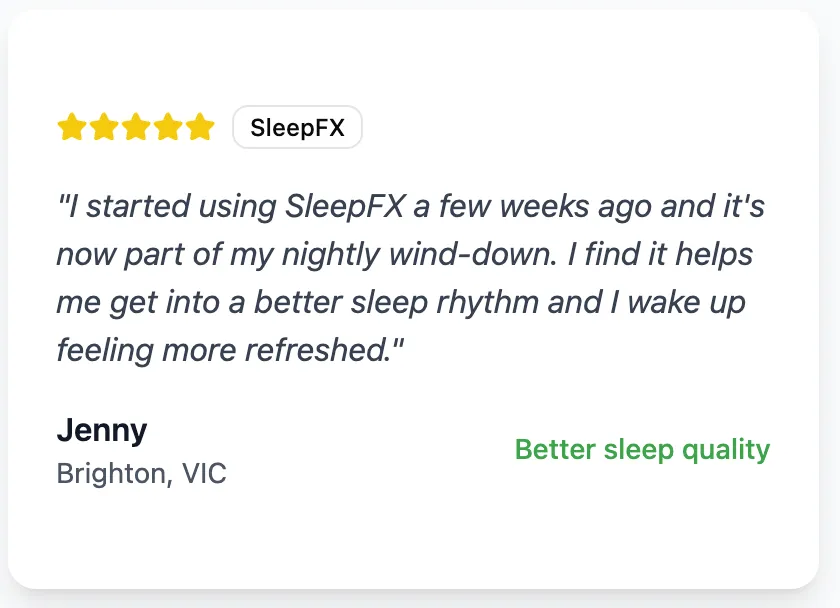Click the second yellow rating star
This screenshot has height=608, width=840.
click(104, 127)
